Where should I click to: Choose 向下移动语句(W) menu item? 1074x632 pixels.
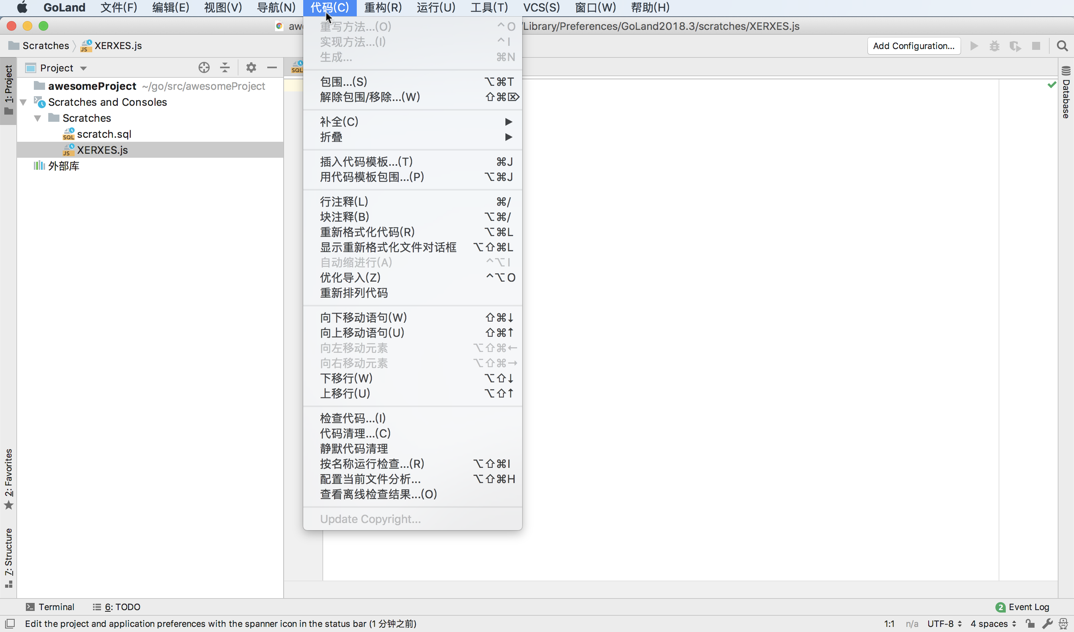[412, 318]
